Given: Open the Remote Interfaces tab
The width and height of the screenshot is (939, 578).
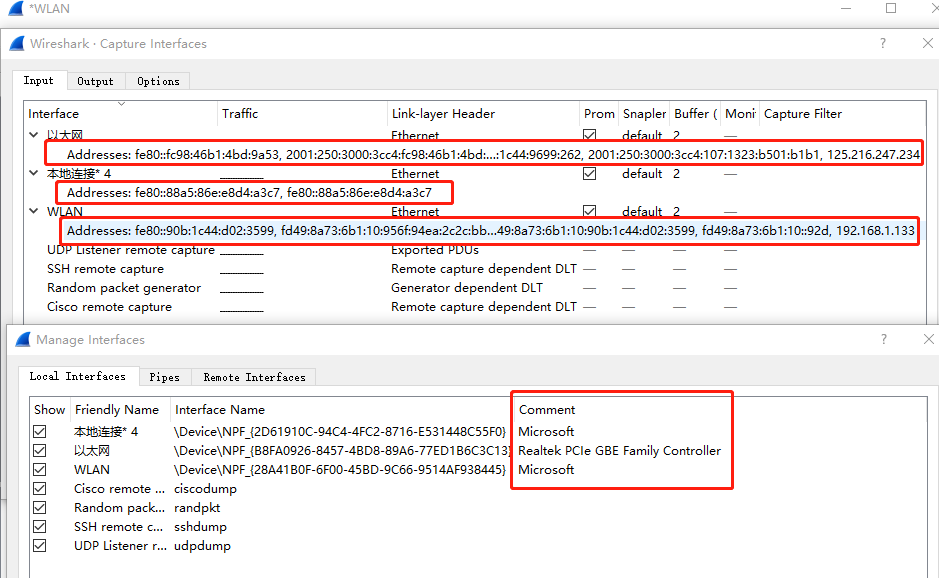Looking at the screenshot, I should [255, 377].
